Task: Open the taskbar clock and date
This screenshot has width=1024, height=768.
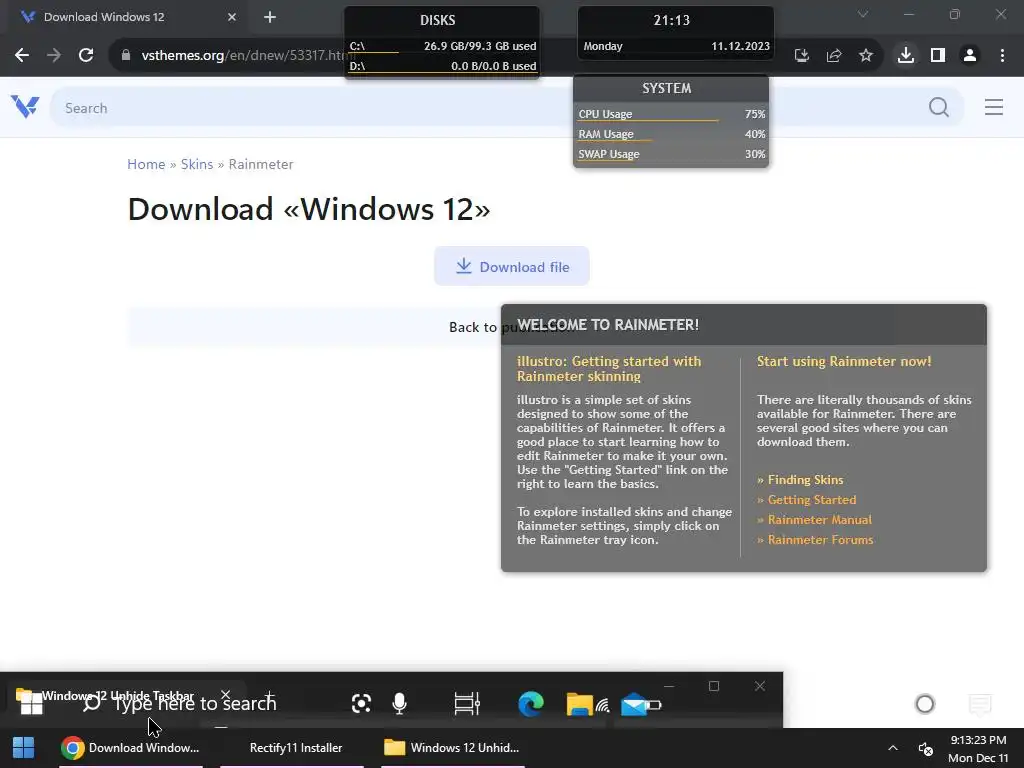Action: 978,748
